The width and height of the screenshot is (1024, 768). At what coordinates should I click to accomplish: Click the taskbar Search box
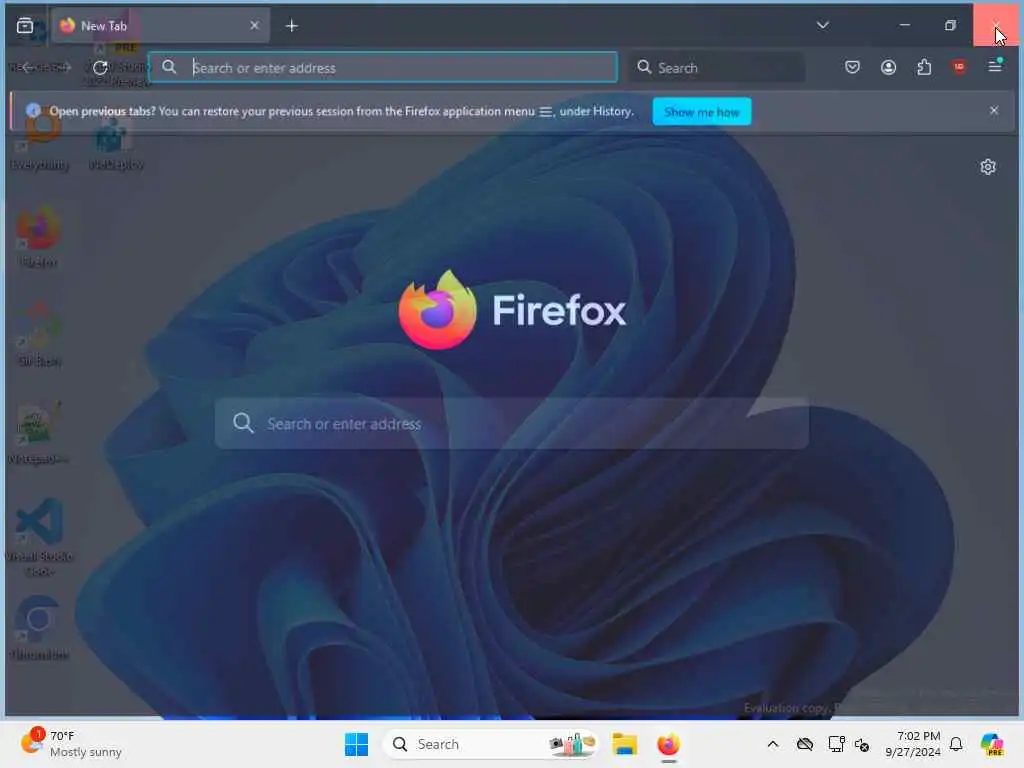[x=490, y=744]
